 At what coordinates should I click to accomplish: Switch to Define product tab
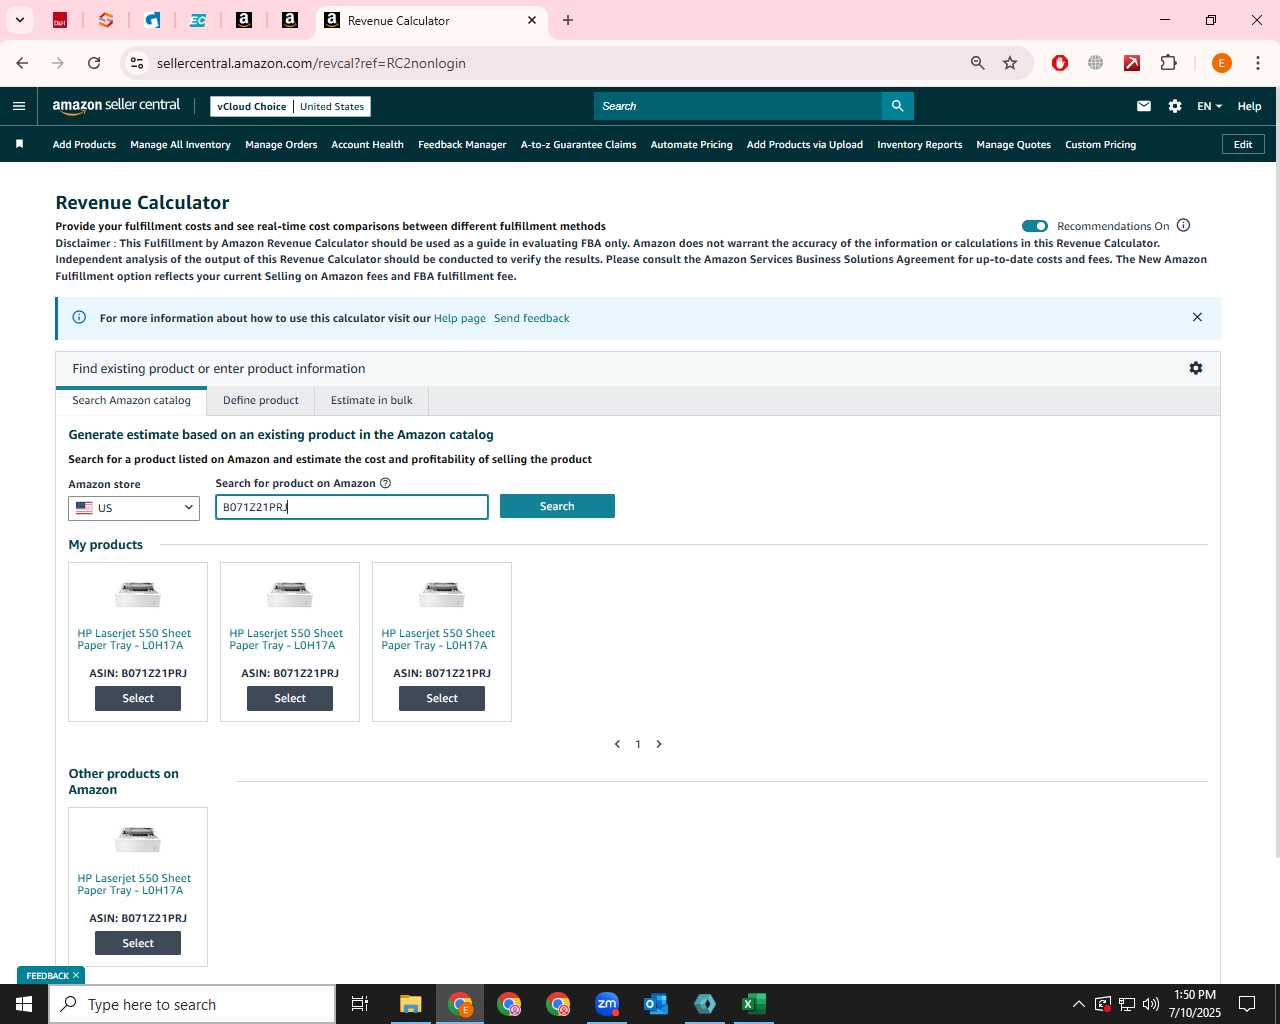(261, 400)
